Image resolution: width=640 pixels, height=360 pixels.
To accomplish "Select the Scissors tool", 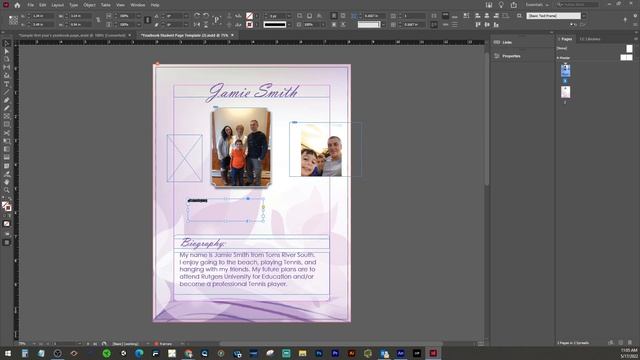I will 7,133.
